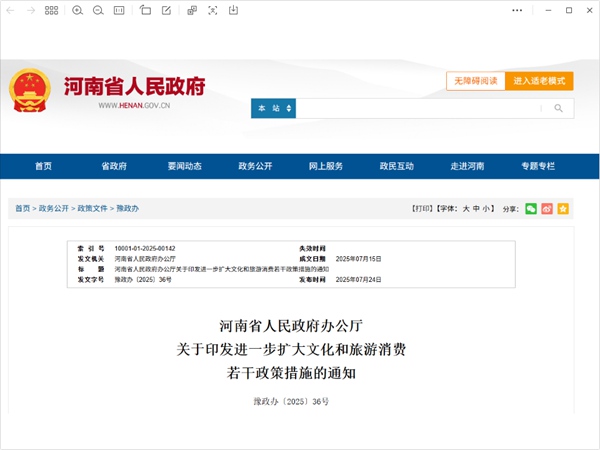
Task: Click the zoom in magnifier icon
Action: pos(78,10)
